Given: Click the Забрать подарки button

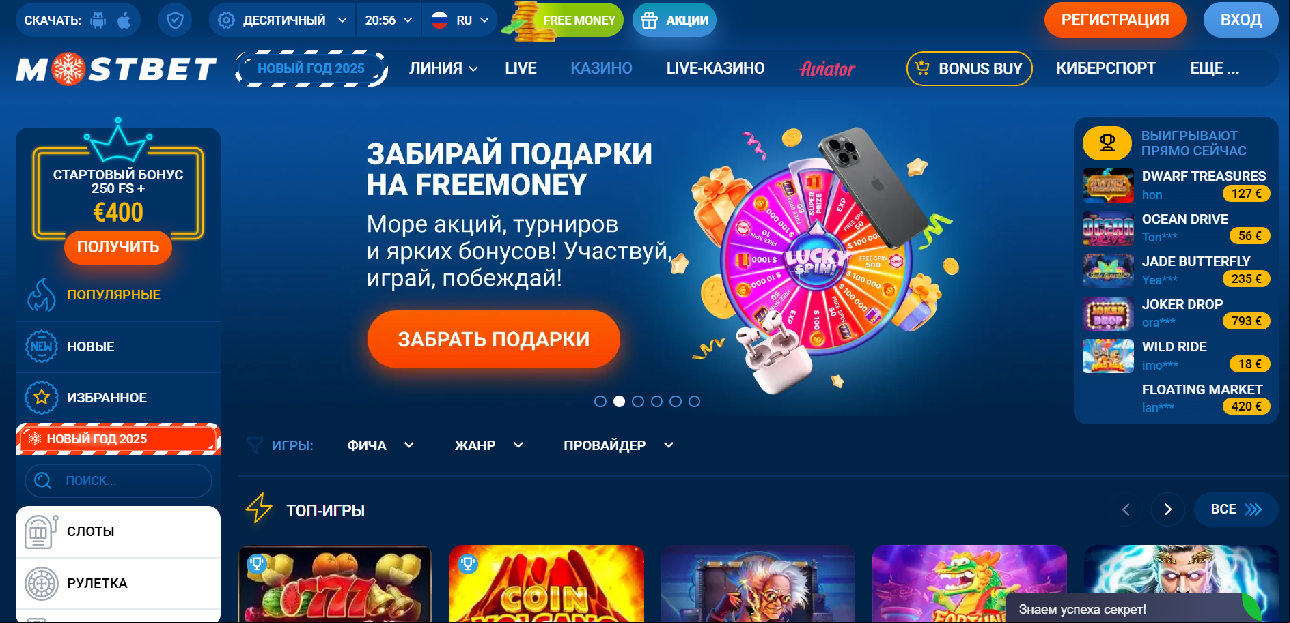Looking at the screenshot, I should point(494,339).
